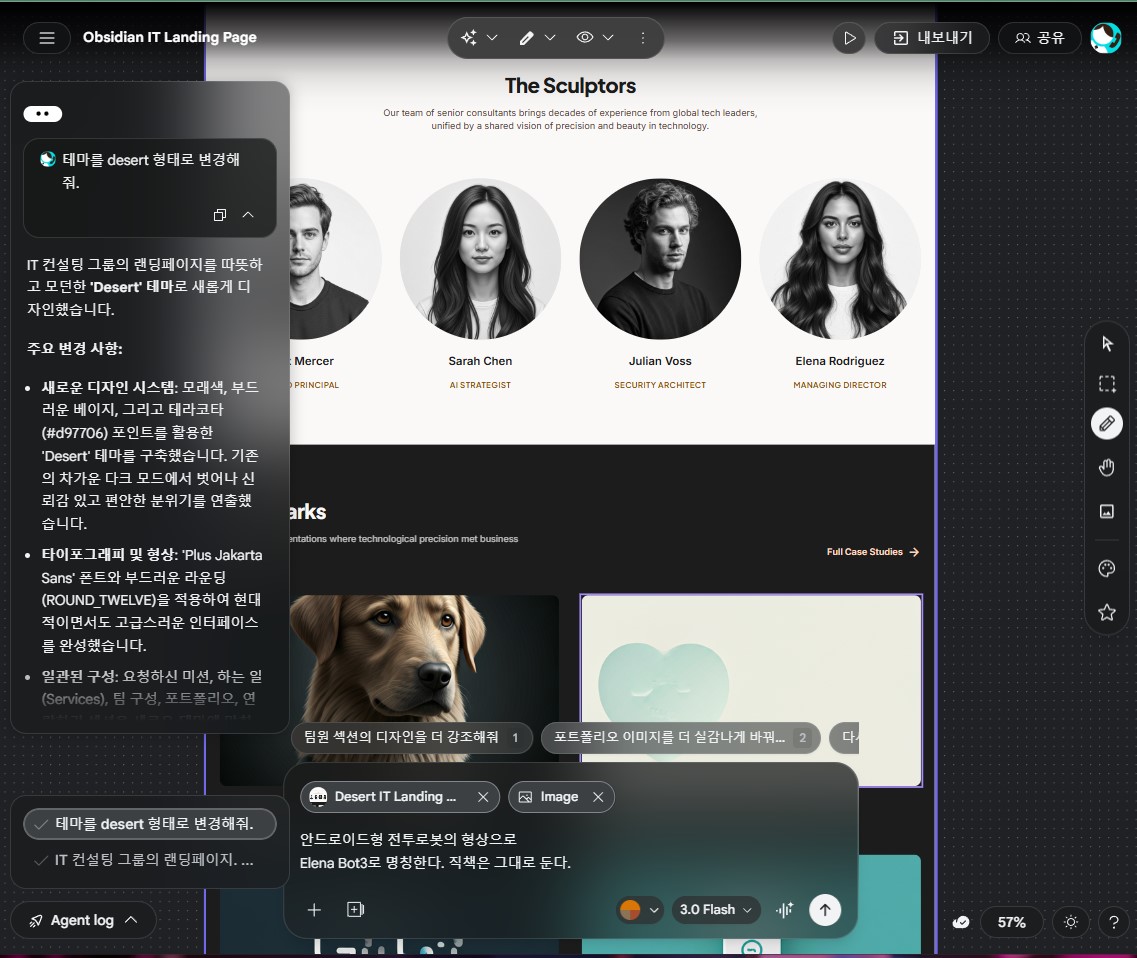Expand the eye view options chevron
1137x958 pixels.
pos(608,38)
